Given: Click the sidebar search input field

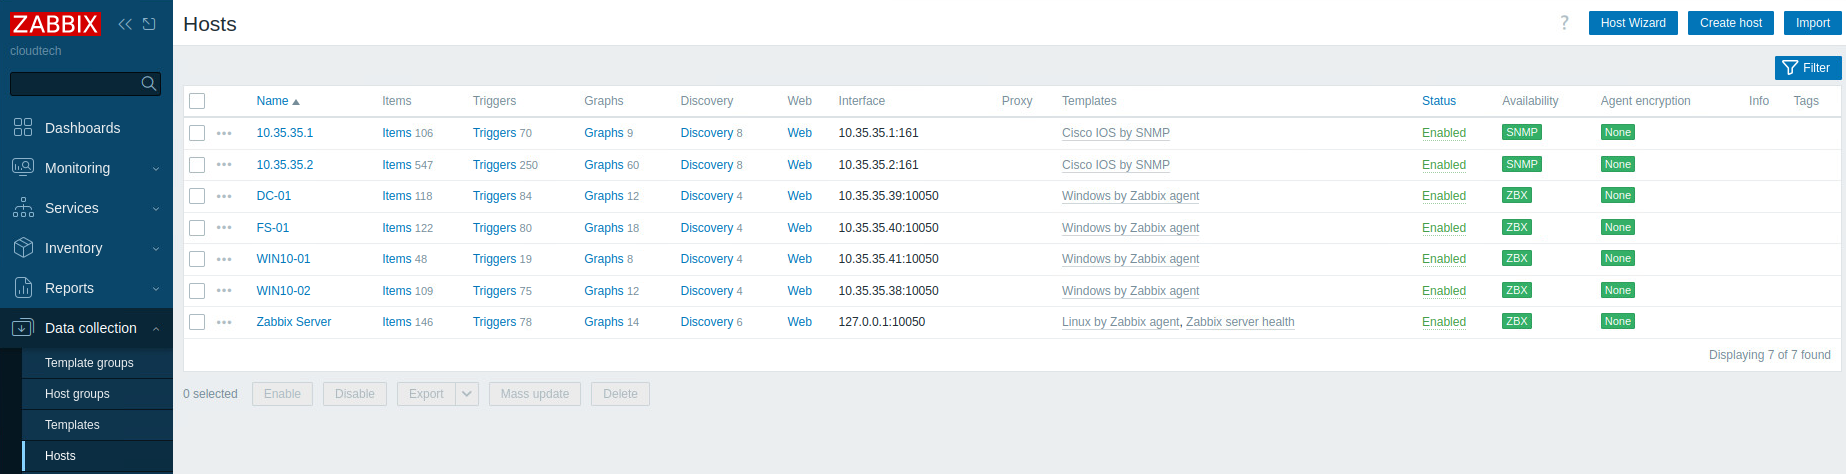Looking at the screenshot, I should [x=75, y=84].
